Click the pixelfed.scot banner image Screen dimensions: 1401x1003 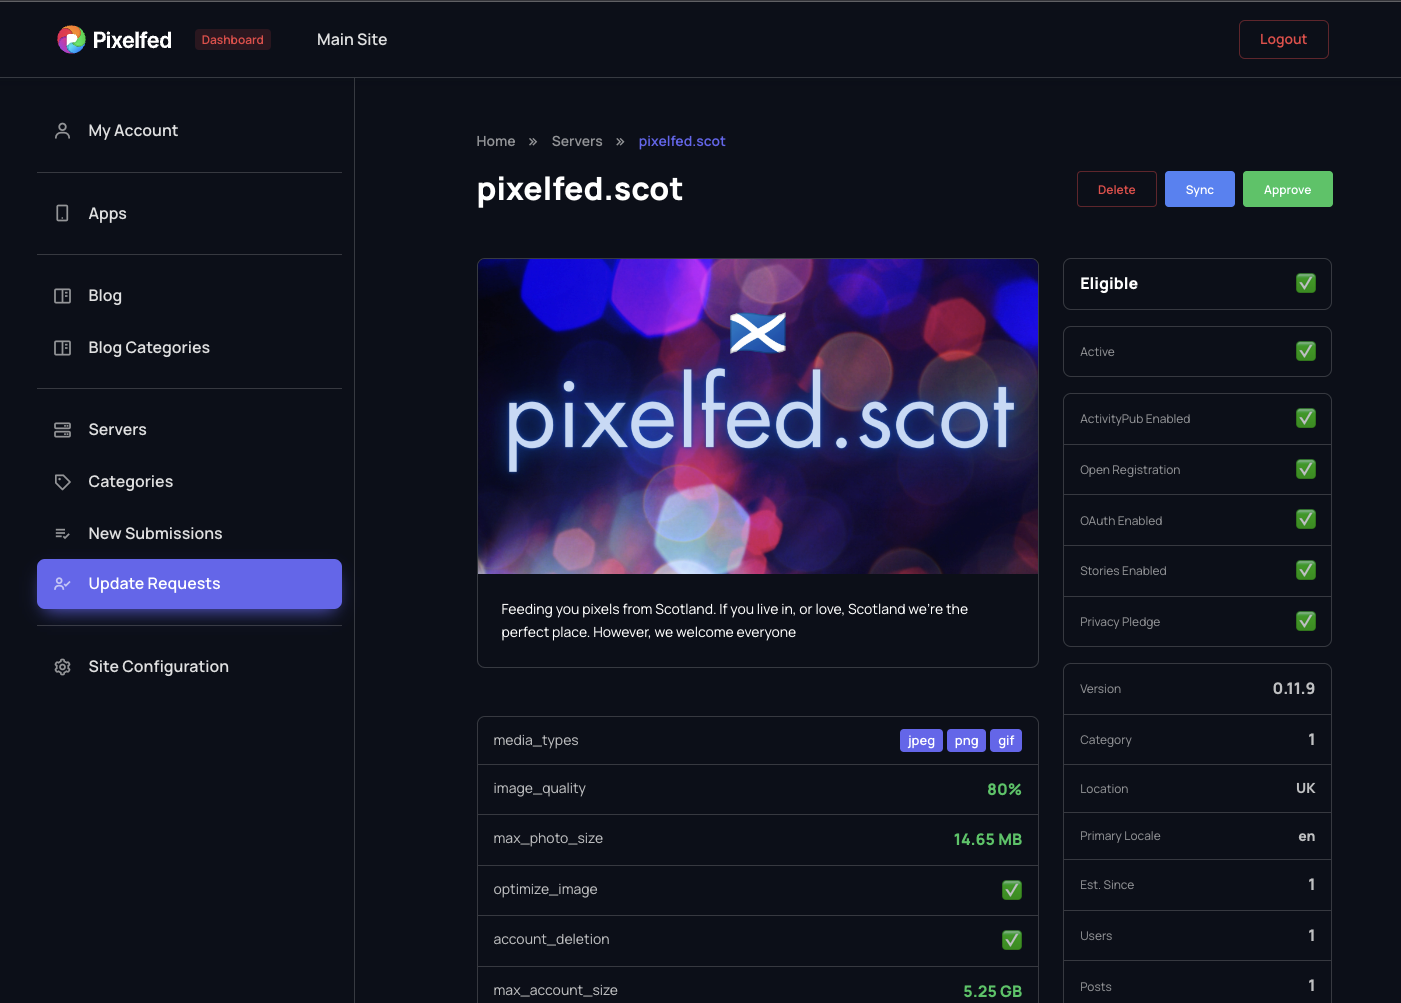coord(758,416)
